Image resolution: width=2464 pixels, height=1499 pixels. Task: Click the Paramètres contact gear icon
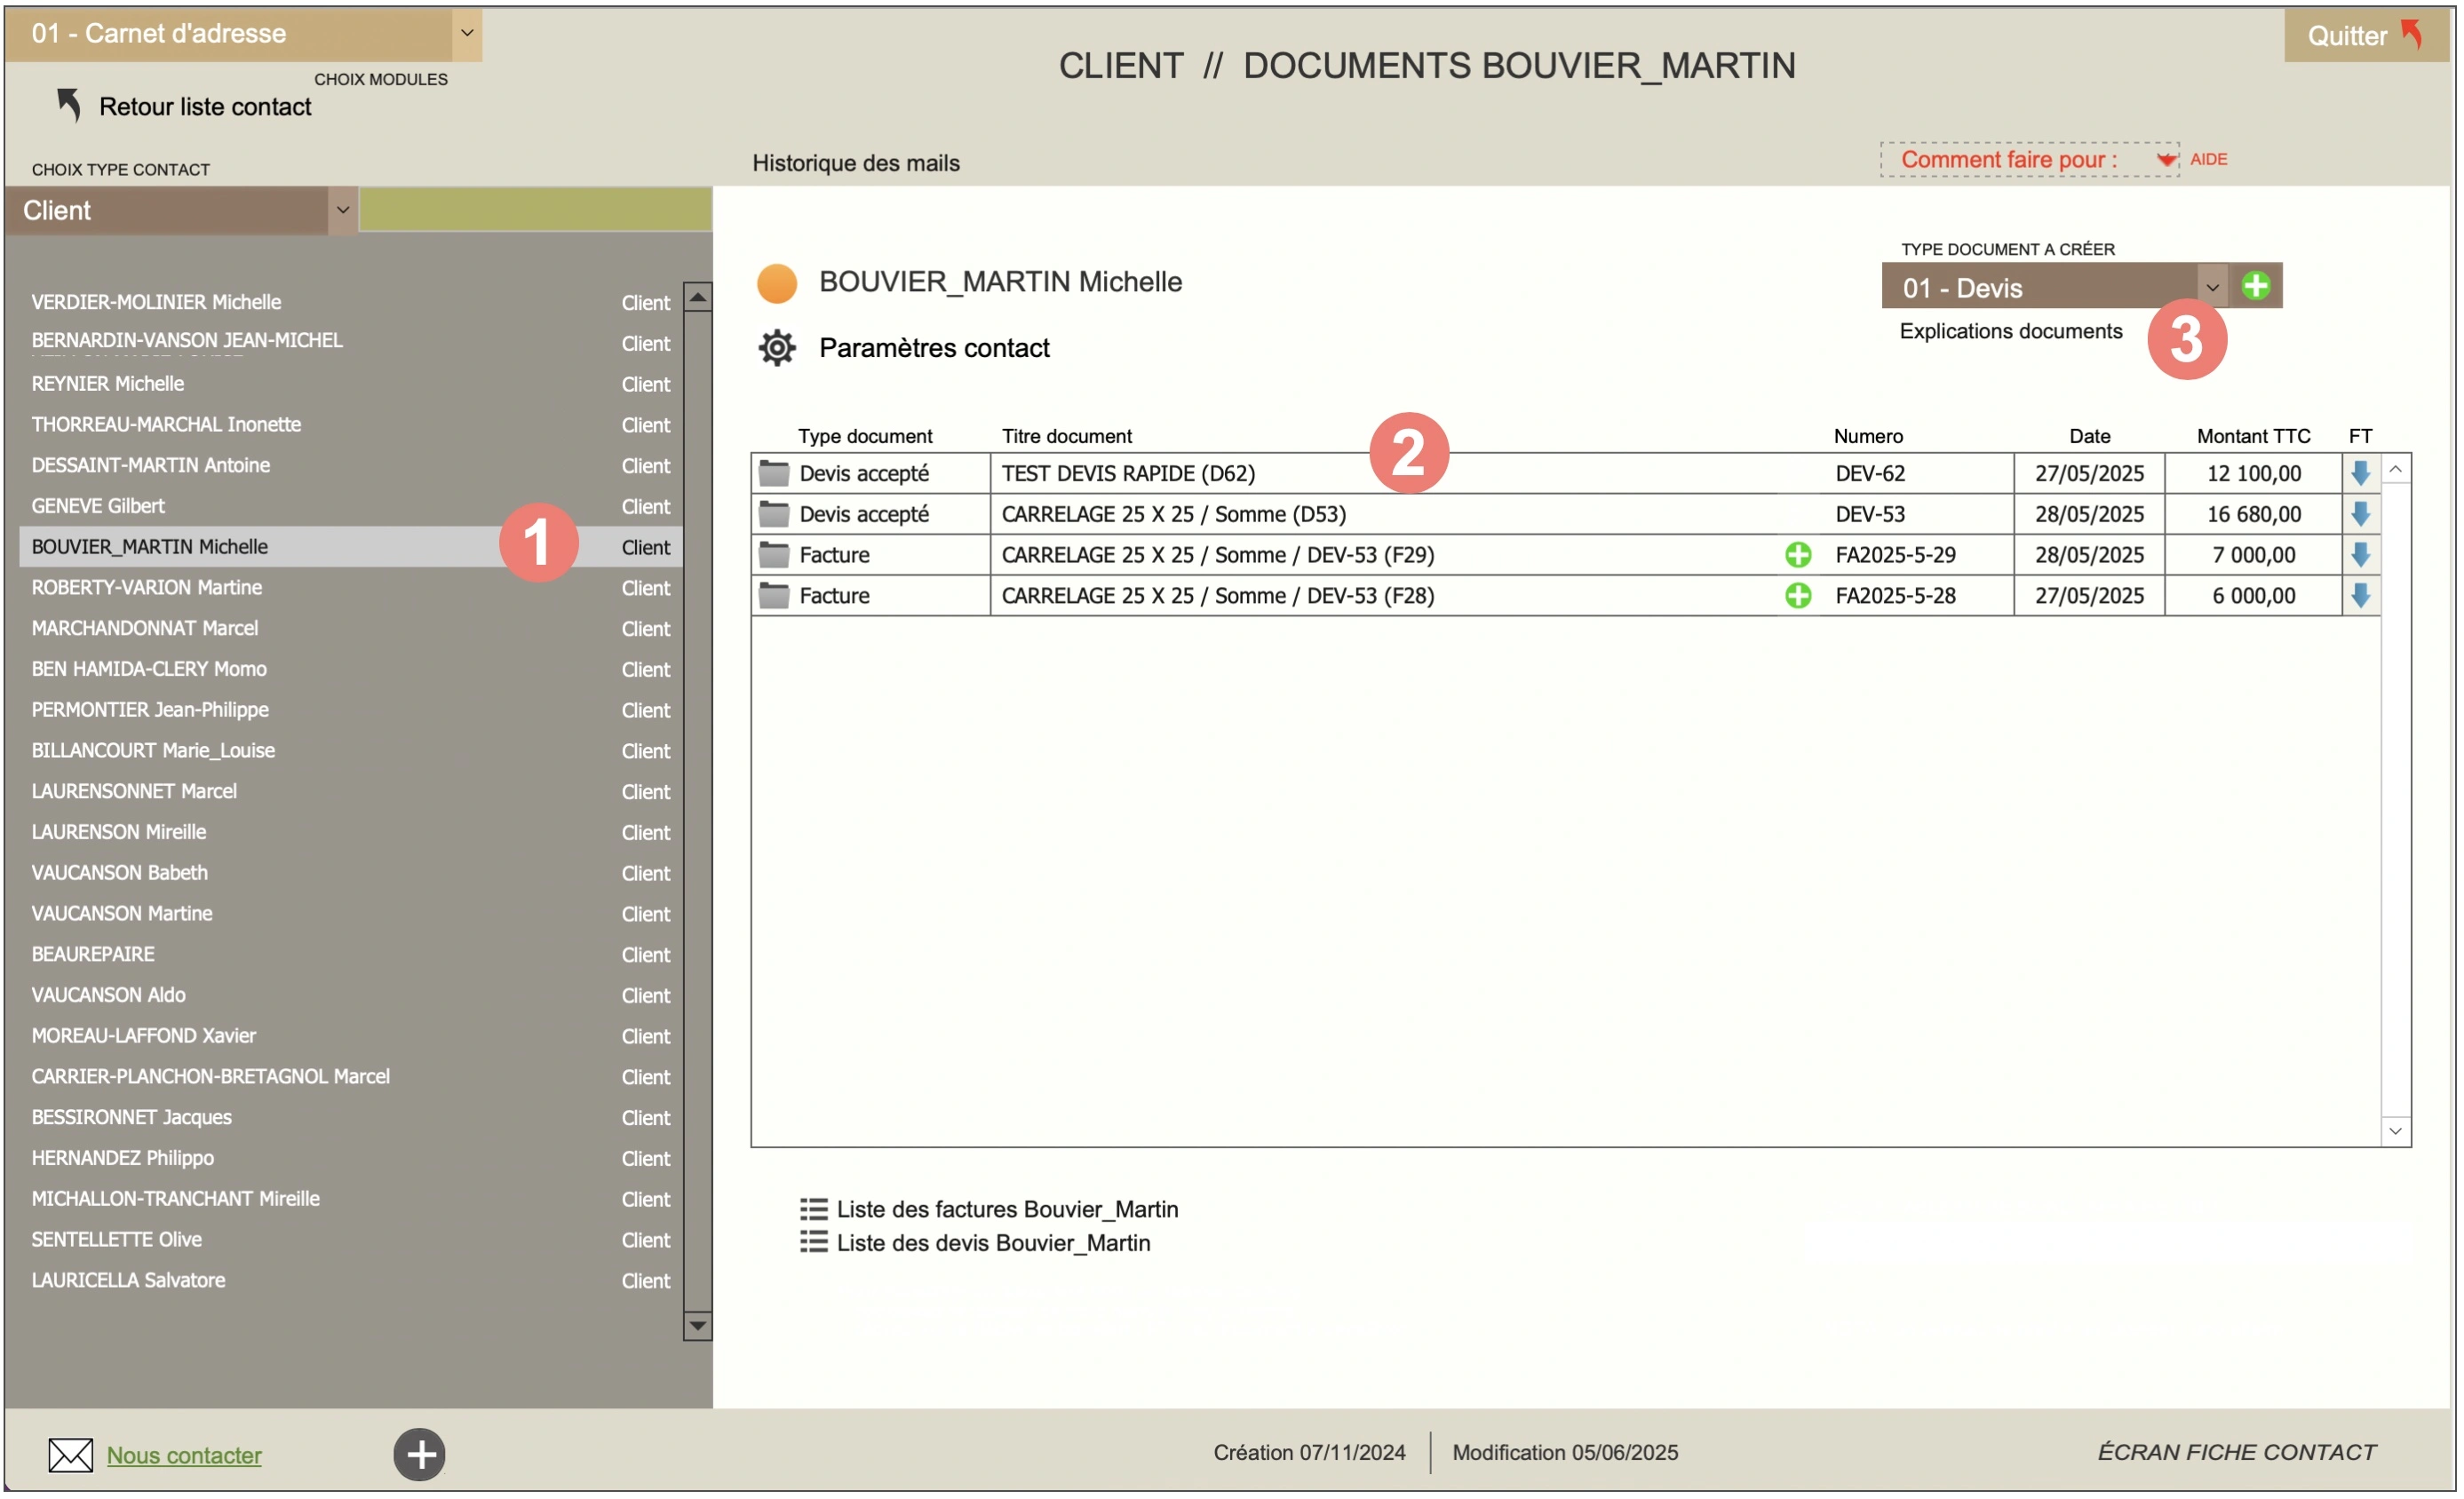pyautogui.click(x=776, y=347)
